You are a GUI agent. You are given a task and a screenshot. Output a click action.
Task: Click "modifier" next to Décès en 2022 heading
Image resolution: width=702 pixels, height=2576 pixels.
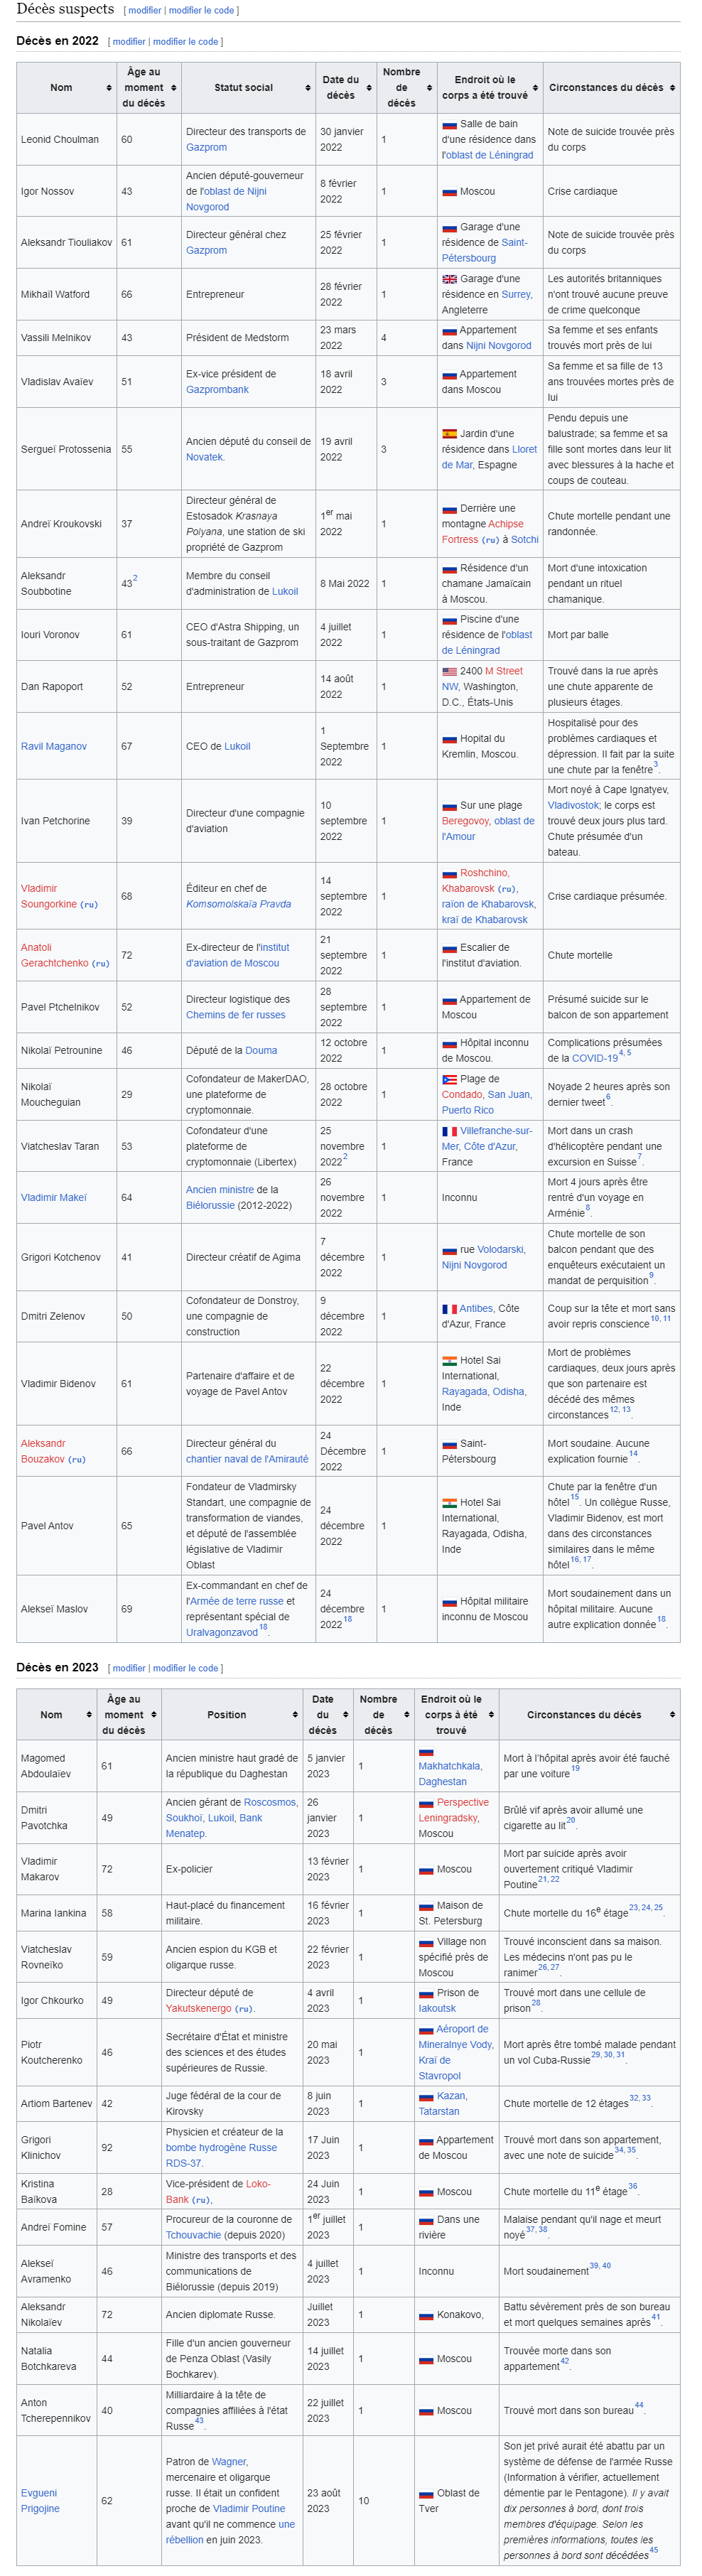(x=129, y=42)
